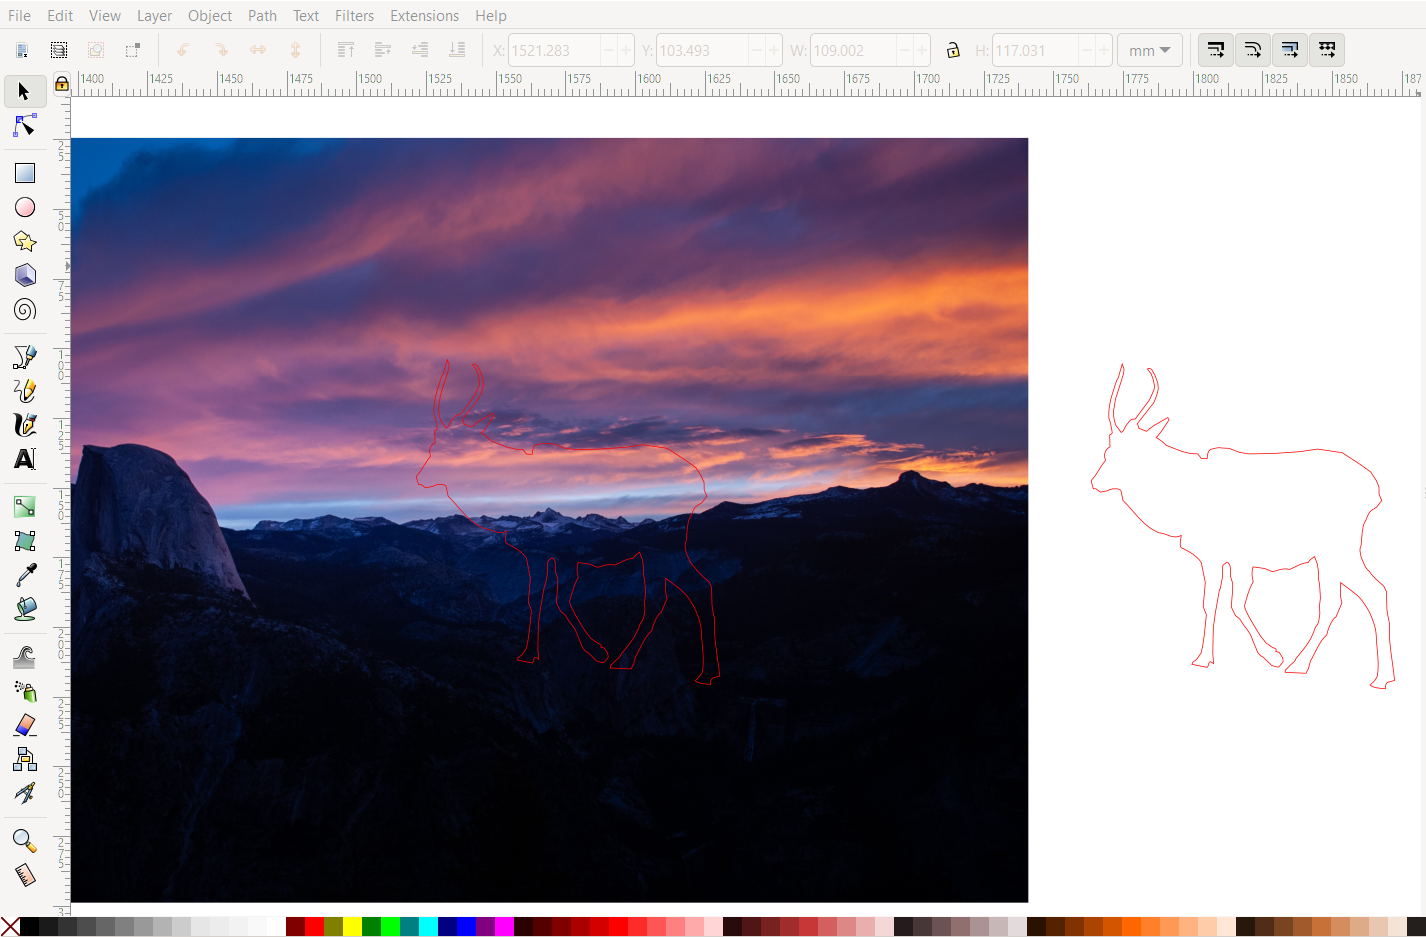Toggle the guide lock at ruler corner

point(62,84)
